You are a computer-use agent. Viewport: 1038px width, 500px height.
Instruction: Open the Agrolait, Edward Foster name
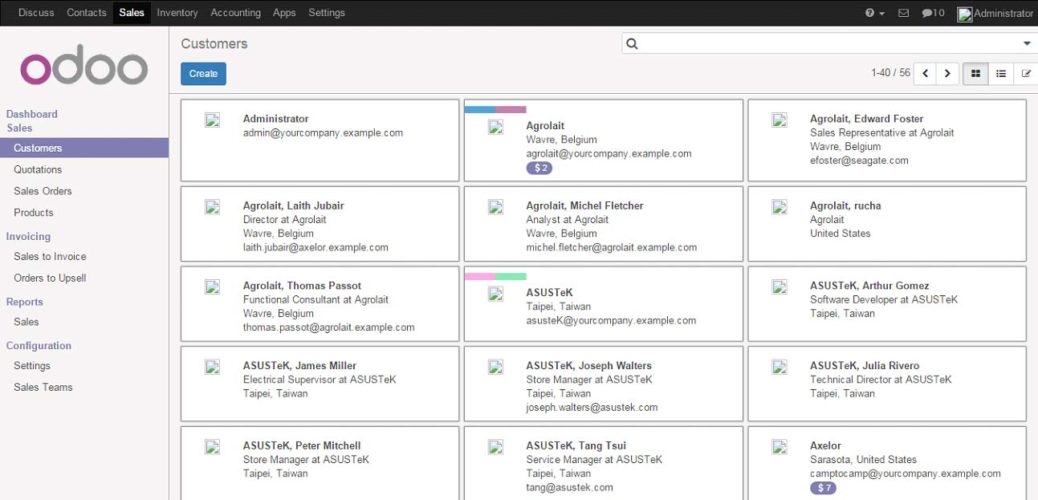point(867,119)
